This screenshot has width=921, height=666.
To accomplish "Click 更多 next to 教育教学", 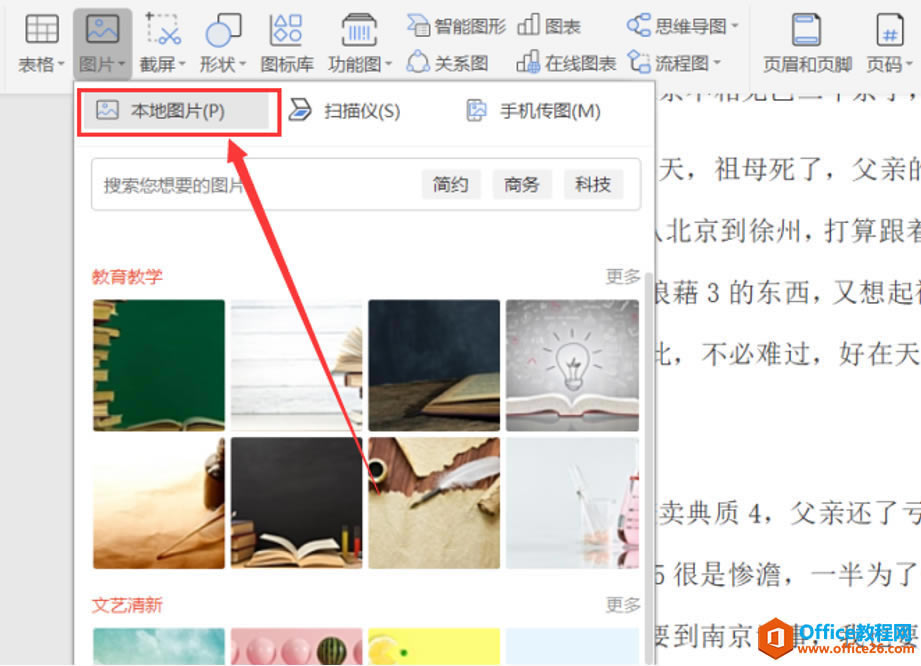I will tap(623, 276).
